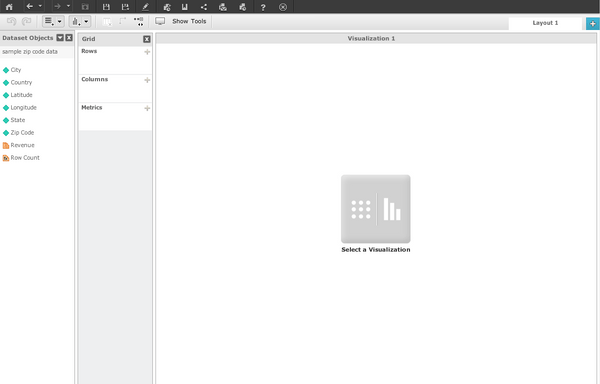Click the pencil edit icon

(x=145, y=7)
